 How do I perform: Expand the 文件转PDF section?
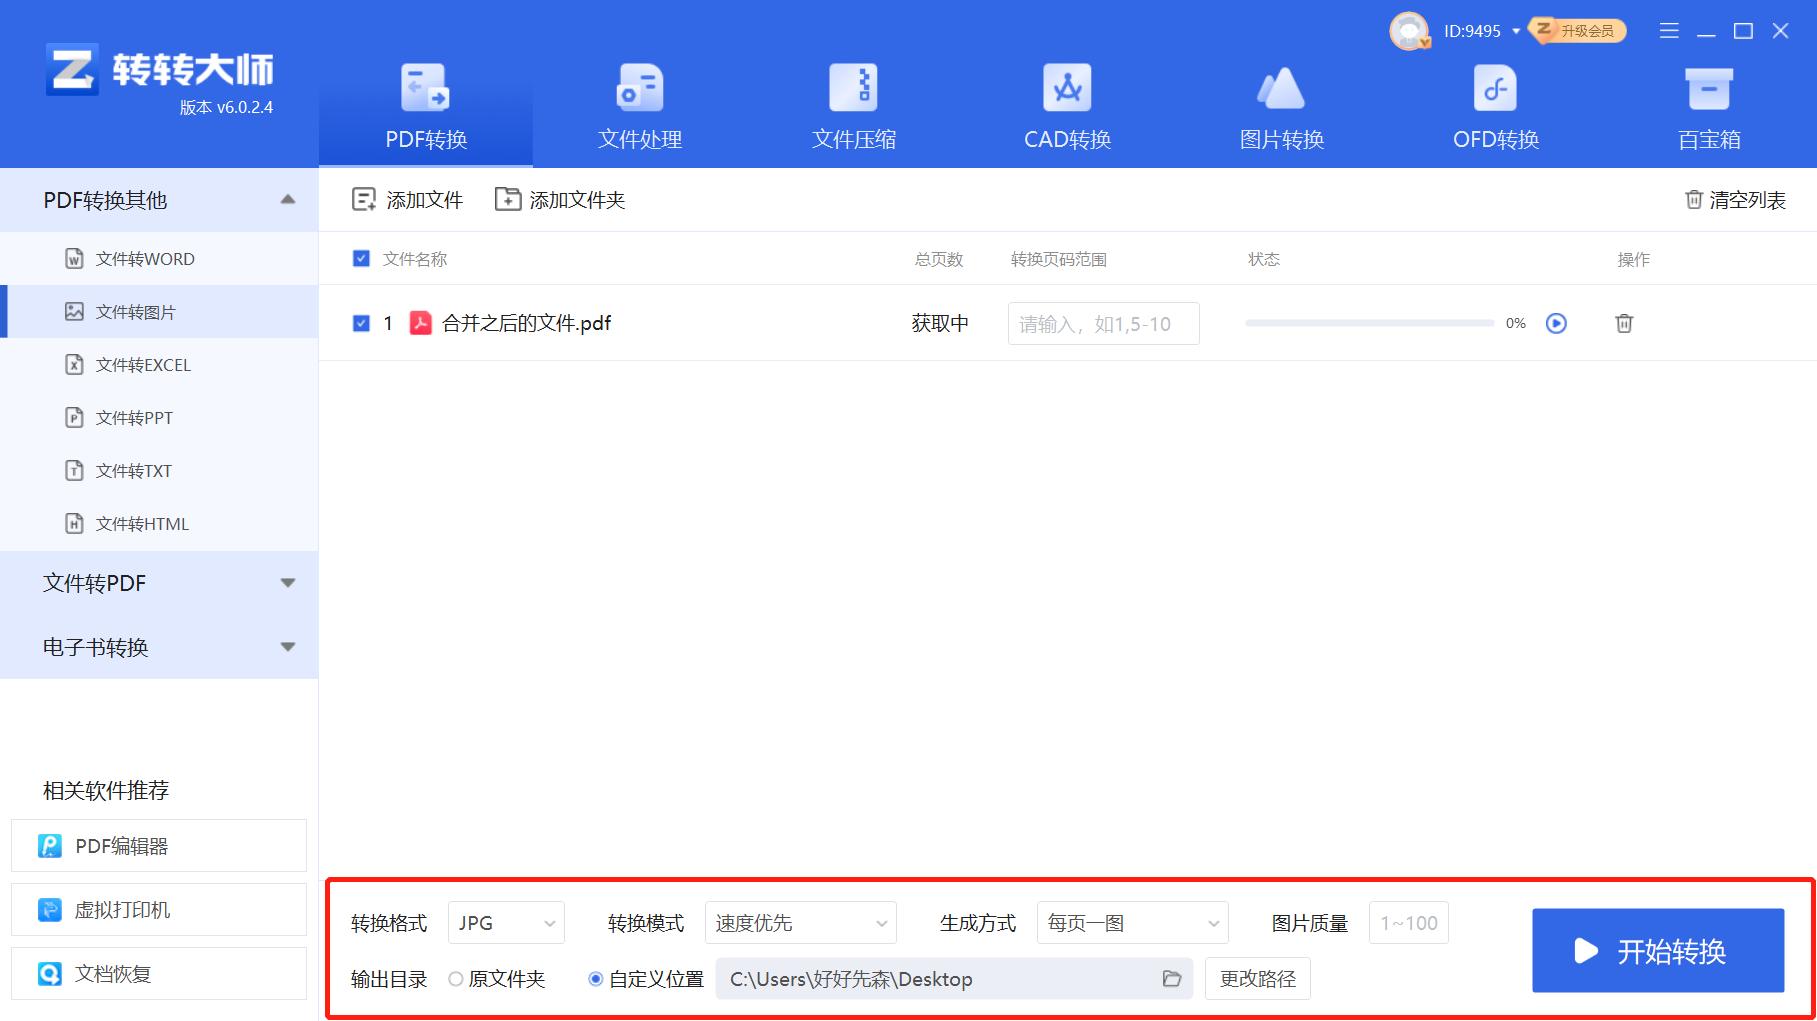click(160, 583)
